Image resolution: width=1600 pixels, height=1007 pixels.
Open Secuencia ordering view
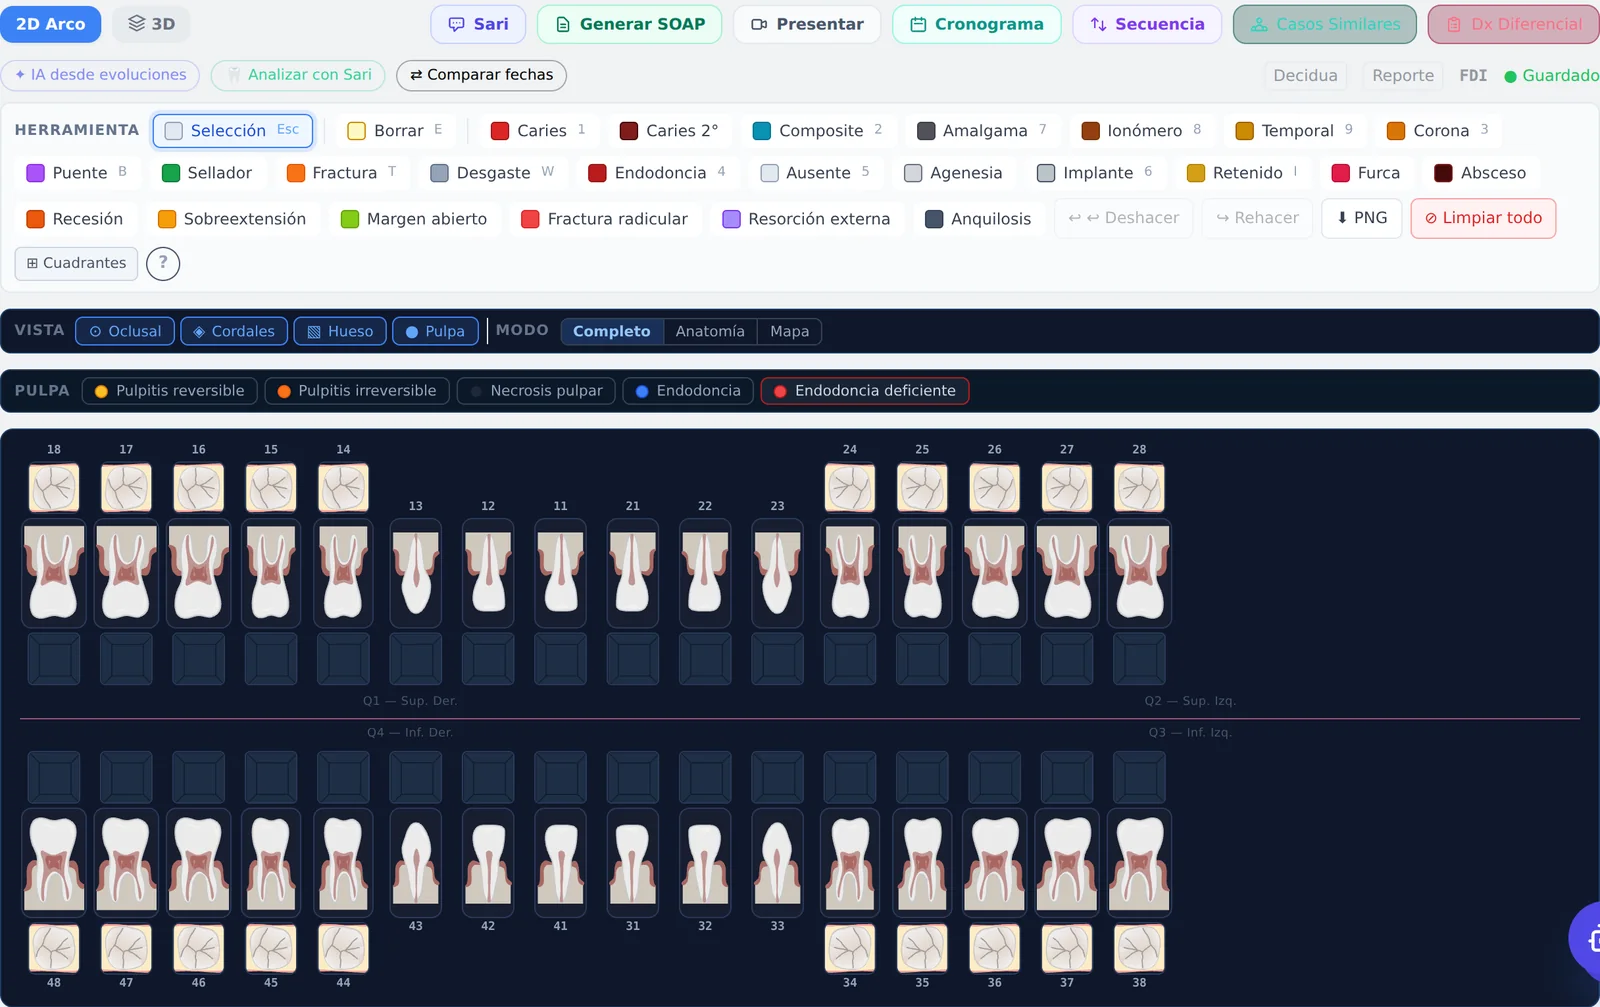[x=1147, y=24]
